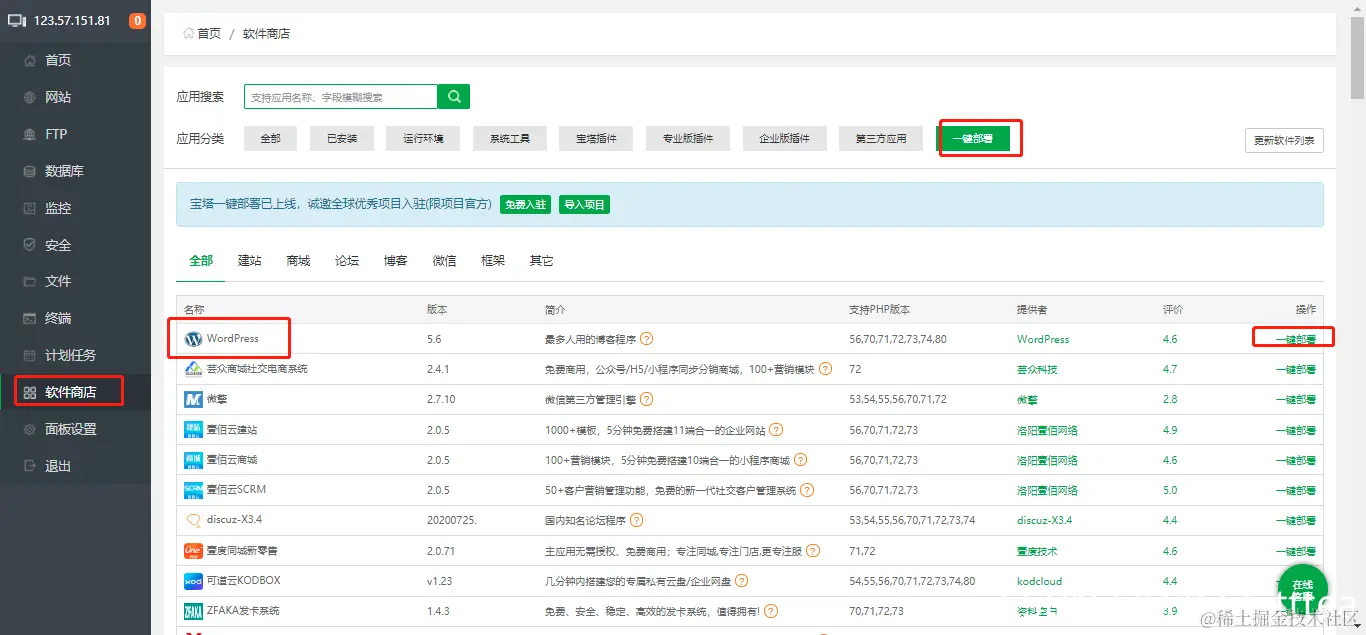Click 一键部署 link for 微擎
1366x635 pixels.
1295,400
